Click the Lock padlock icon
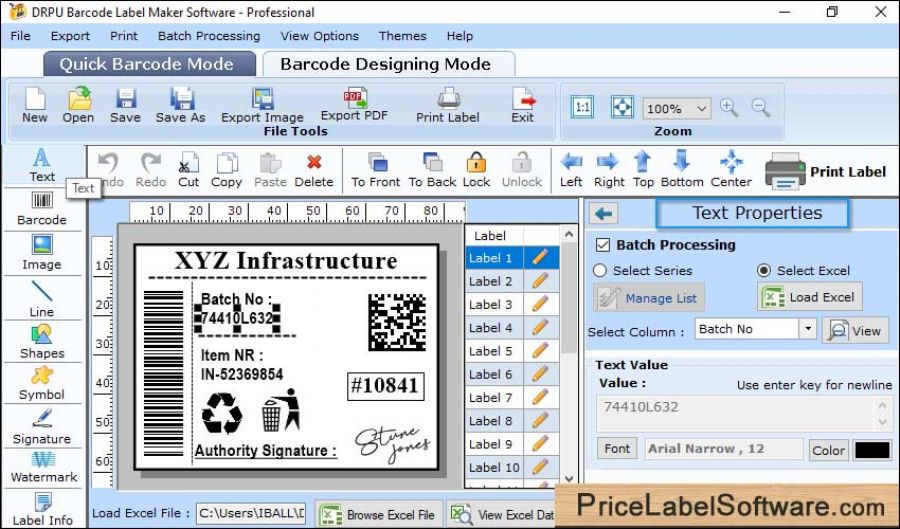The height and width of the screenshot is (529, 900). (x=476, y=170)
